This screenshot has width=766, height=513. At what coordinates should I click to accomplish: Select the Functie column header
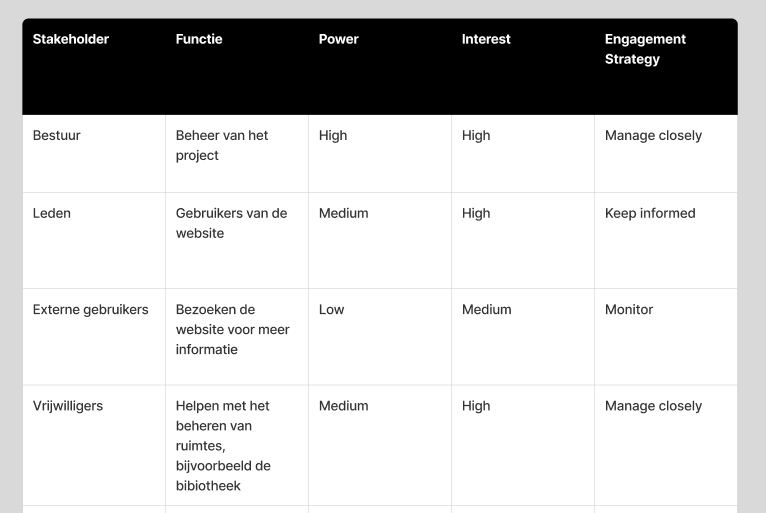pyautogui.click(x=199, y=40)
